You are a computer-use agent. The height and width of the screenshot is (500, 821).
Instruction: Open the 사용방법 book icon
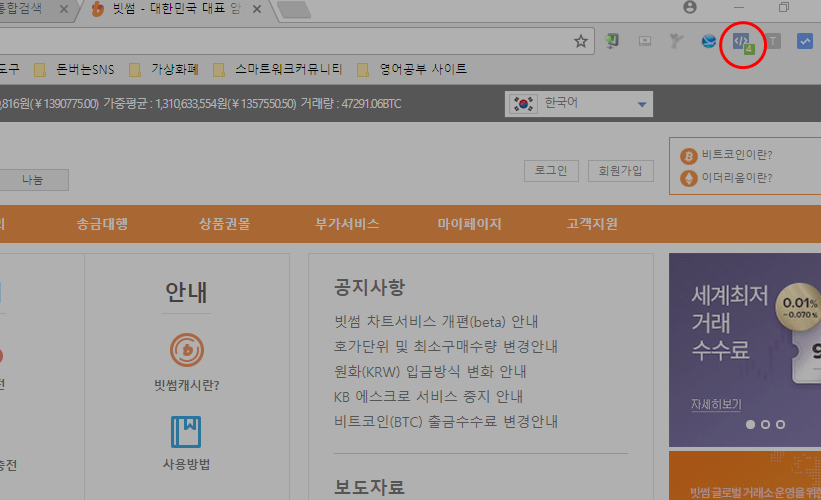(x=186, y=431)
